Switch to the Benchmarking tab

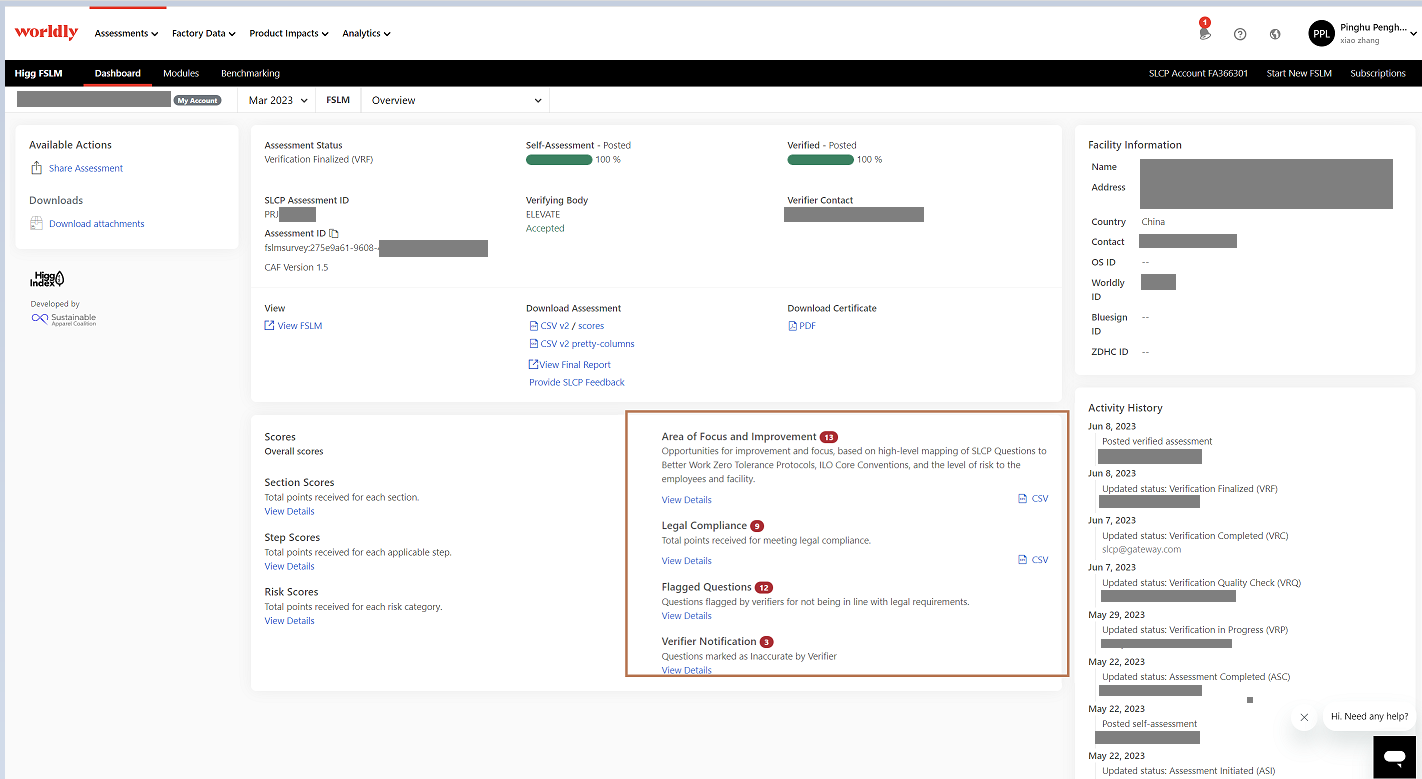tap(250, 73)
